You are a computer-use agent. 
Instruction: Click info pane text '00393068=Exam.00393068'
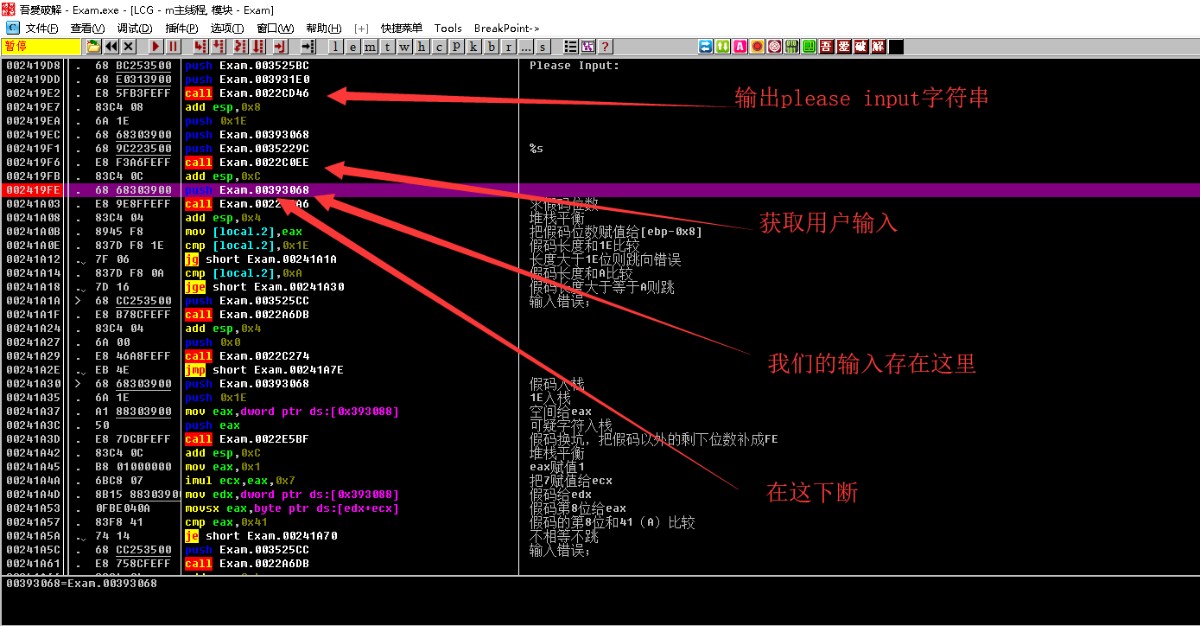point(81,583)
